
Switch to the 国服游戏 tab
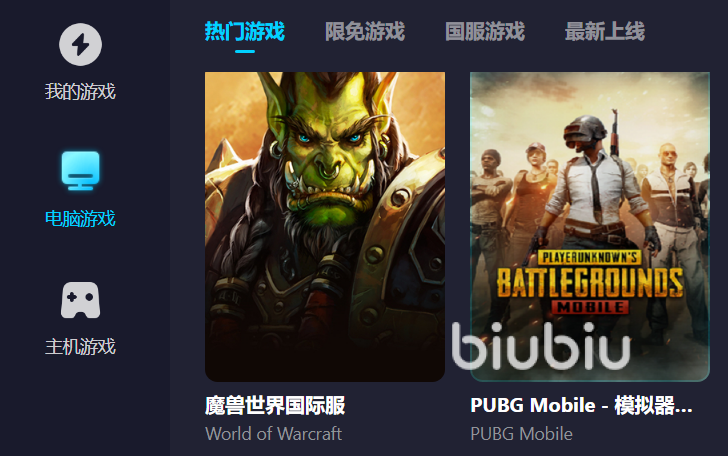[485, 32]
